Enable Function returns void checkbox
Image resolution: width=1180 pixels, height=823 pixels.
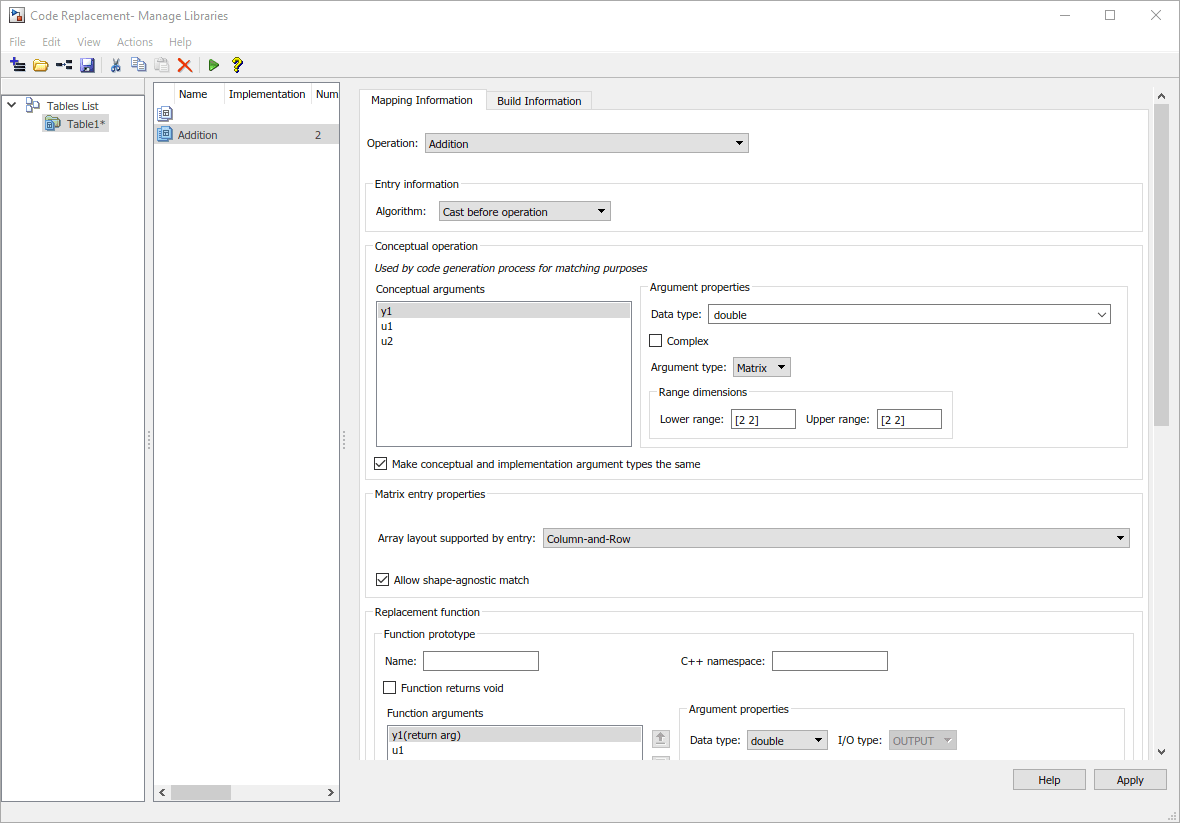point(390,688)
